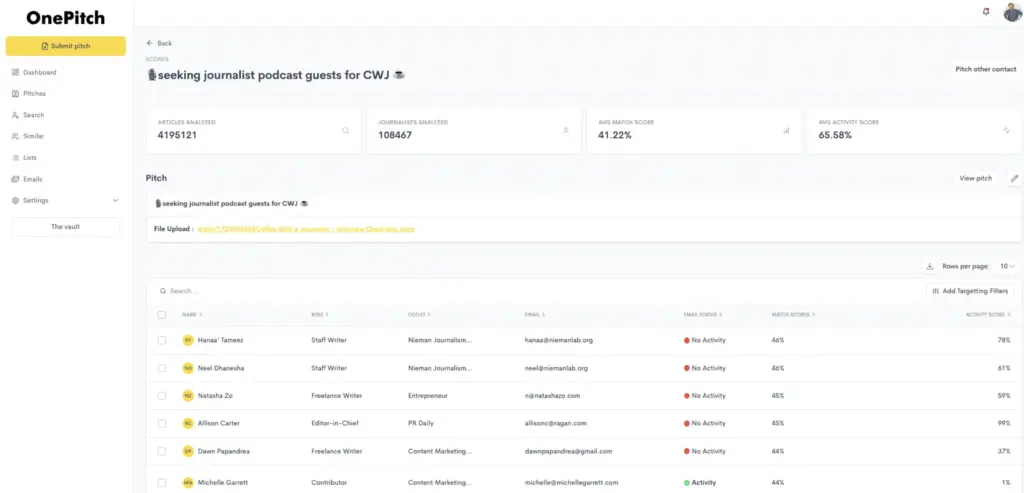The image size is (1024, 493).
Task: Select Allison Carter row checkbox
Action: coord(162,423)
